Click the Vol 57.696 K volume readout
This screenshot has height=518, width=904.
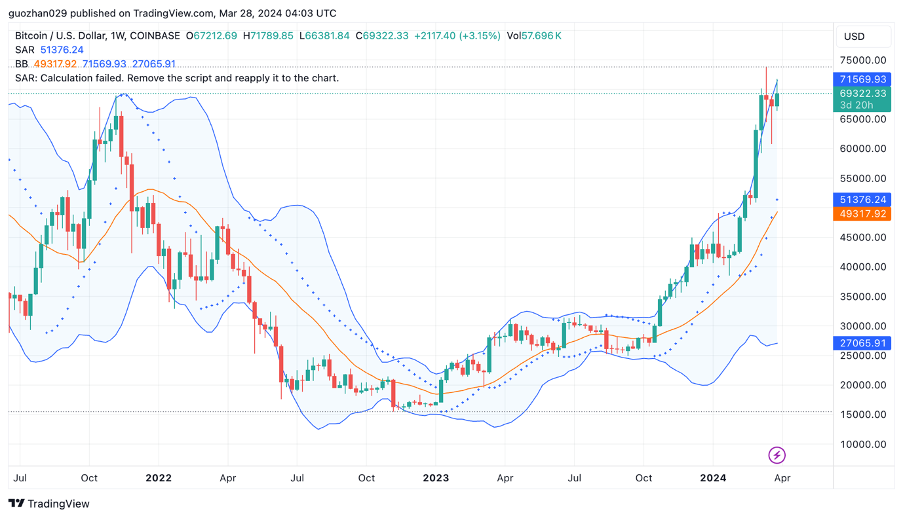click(x=533, y=35)
